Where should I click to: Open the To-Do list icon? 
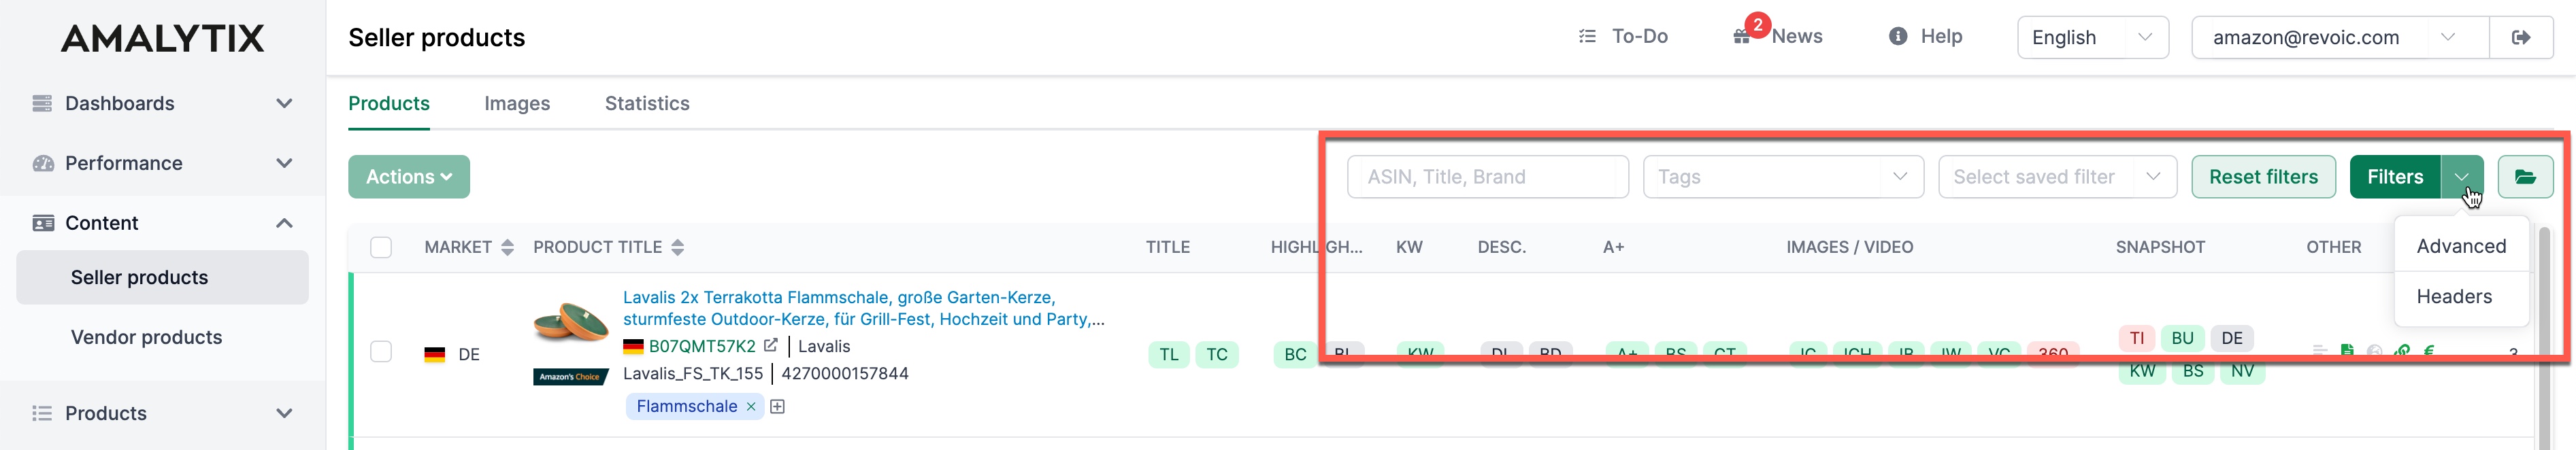click(1587, 36)
